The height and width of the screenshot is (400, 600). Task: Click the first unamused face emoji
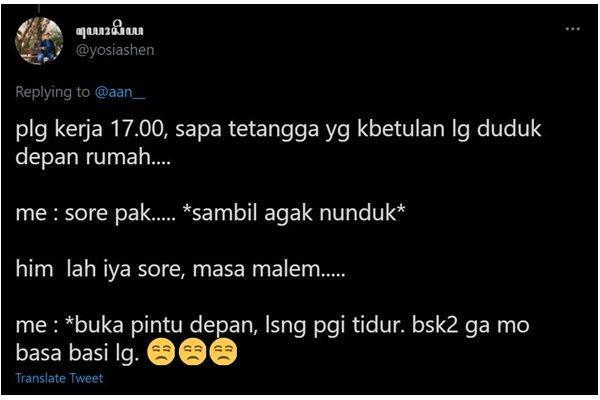point(161,352)
